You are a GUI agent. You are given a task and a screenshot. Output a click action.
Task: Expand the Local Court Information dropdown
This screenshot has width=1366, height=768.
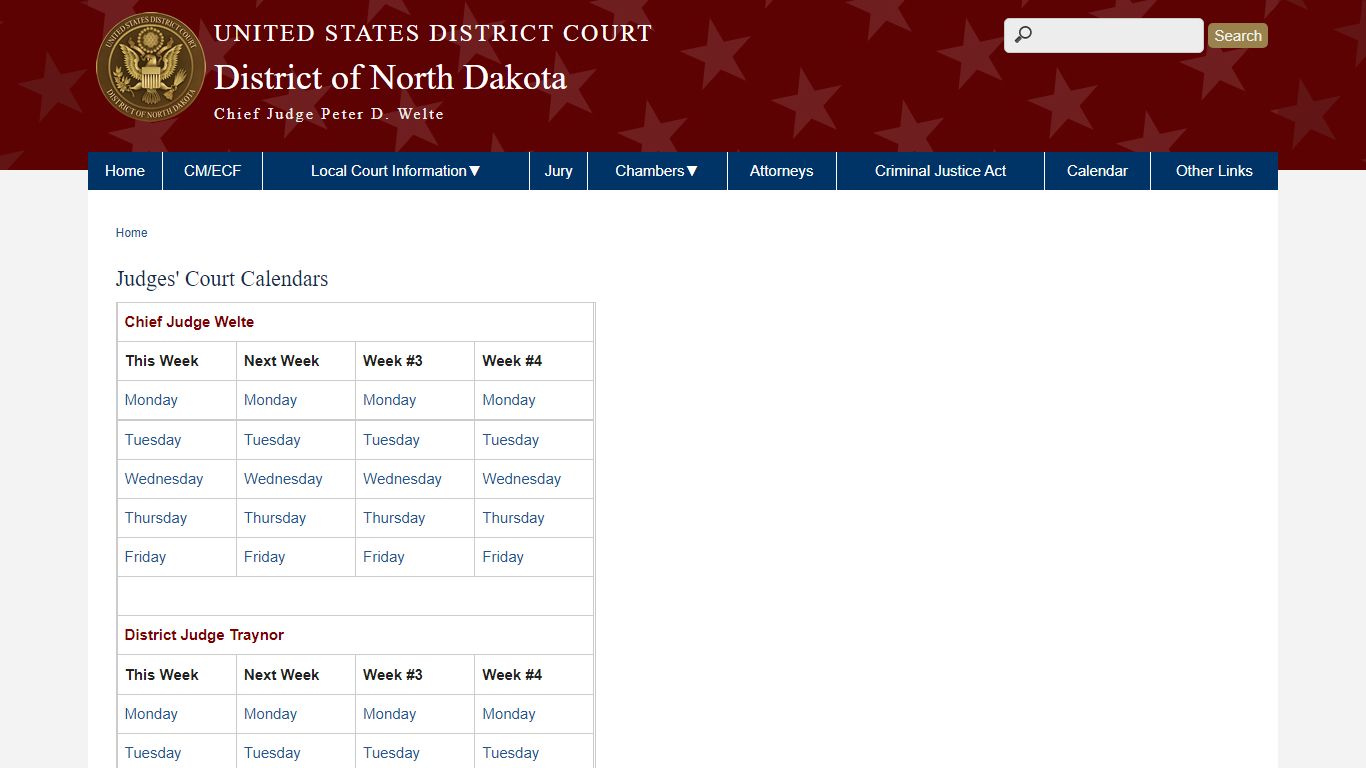pyautogui.click(x=395, y=171)
